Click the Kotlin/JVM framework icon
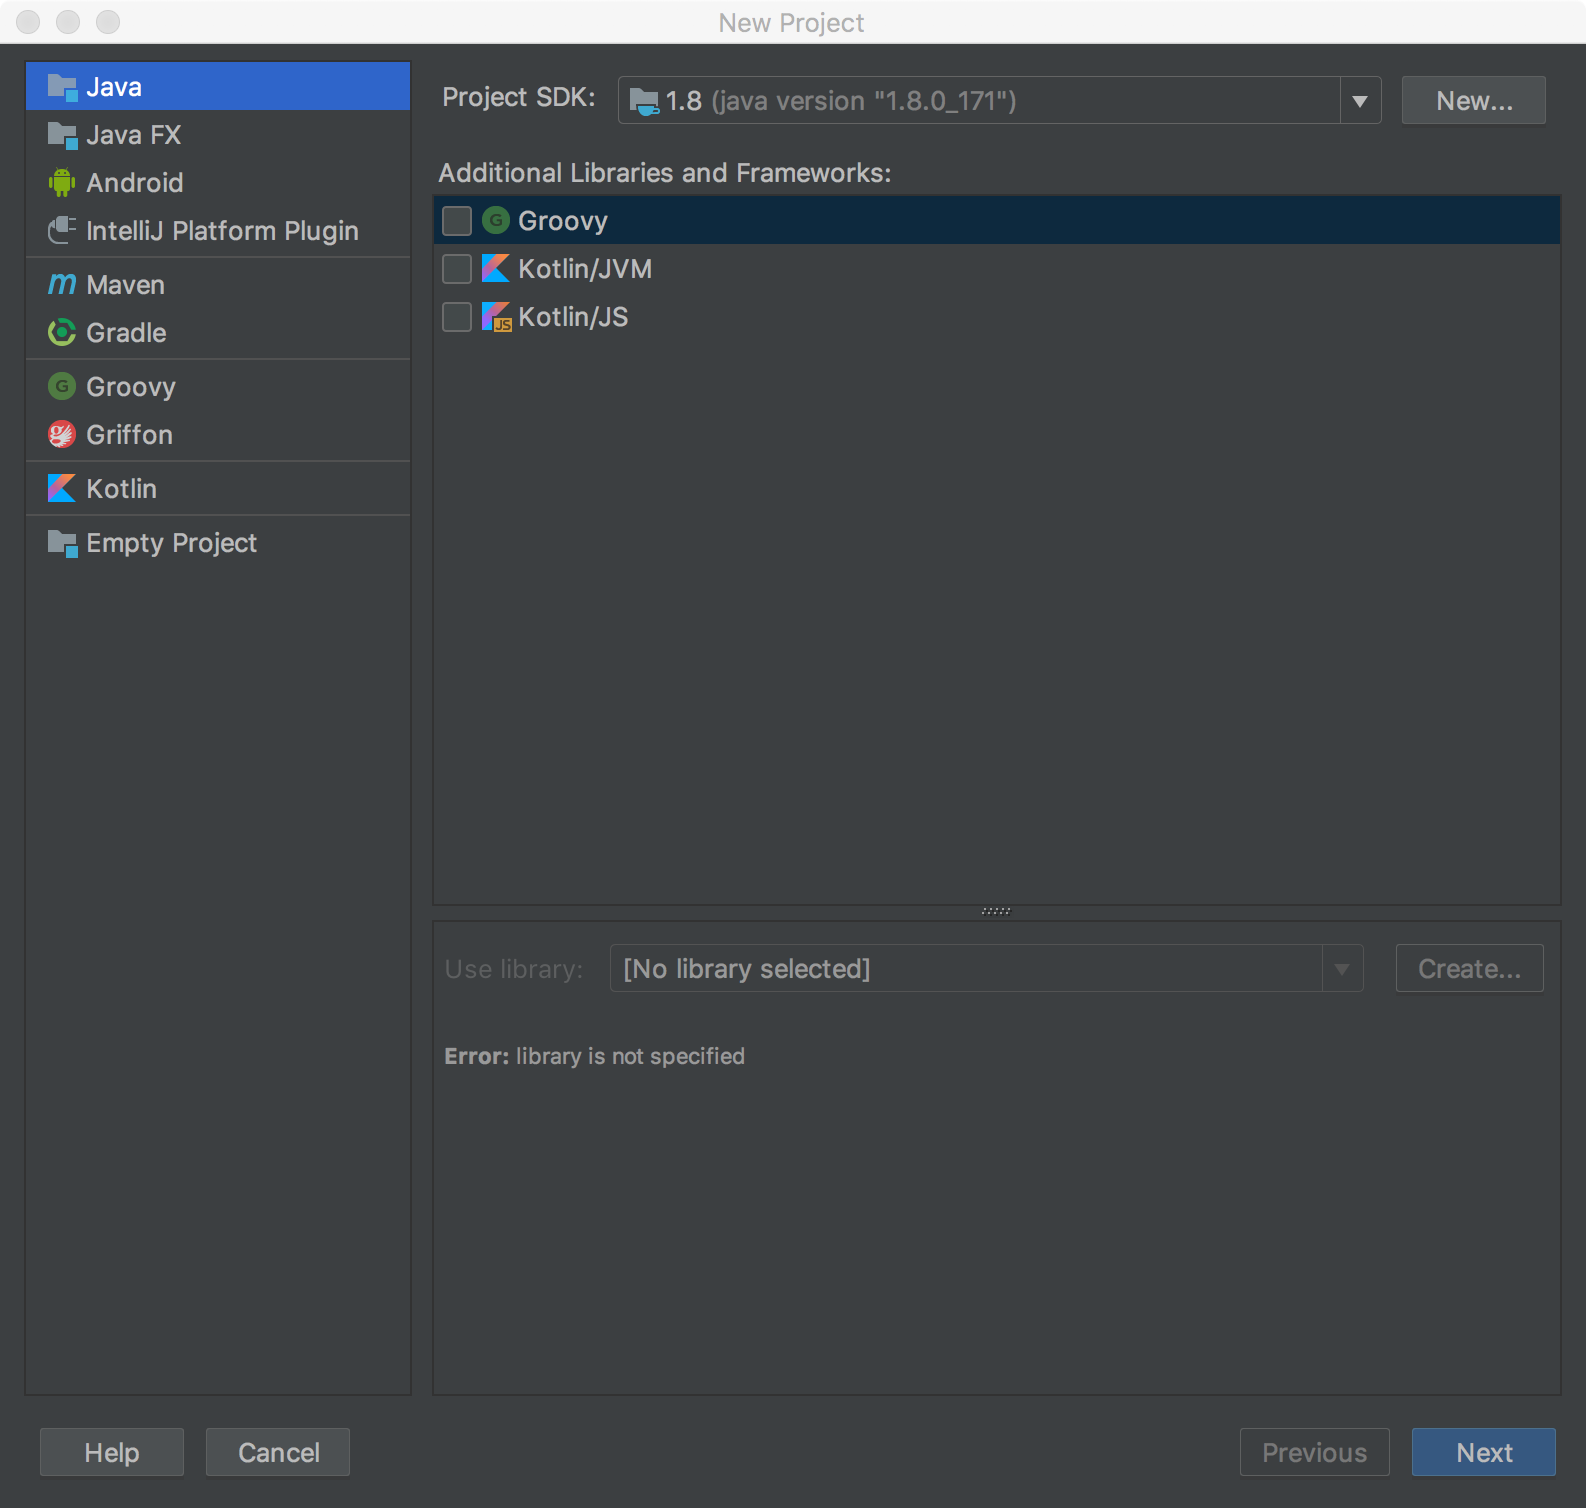 coord(496,269)
